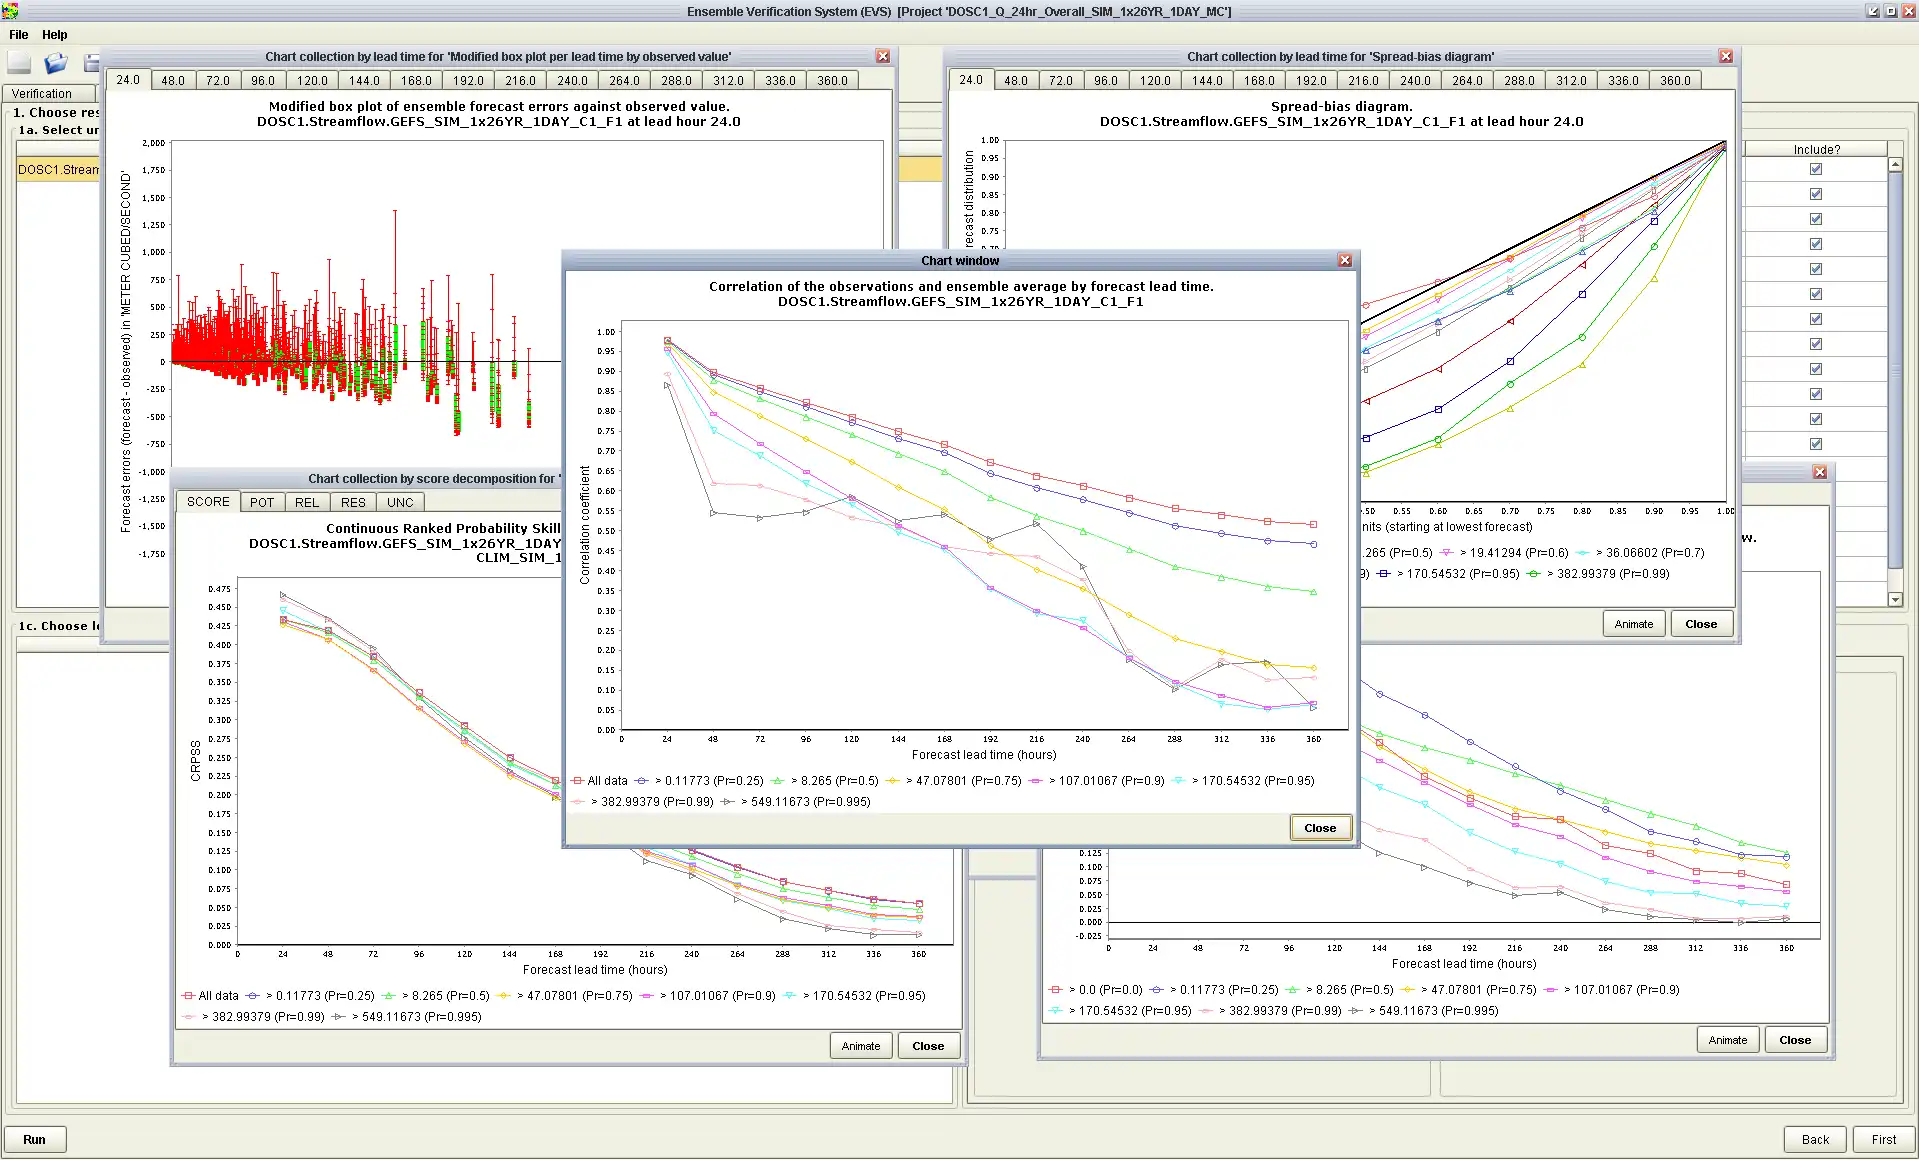Click the All data legend marker in correlation chart
This screenshot has height=1160, width=1919.
578,781
